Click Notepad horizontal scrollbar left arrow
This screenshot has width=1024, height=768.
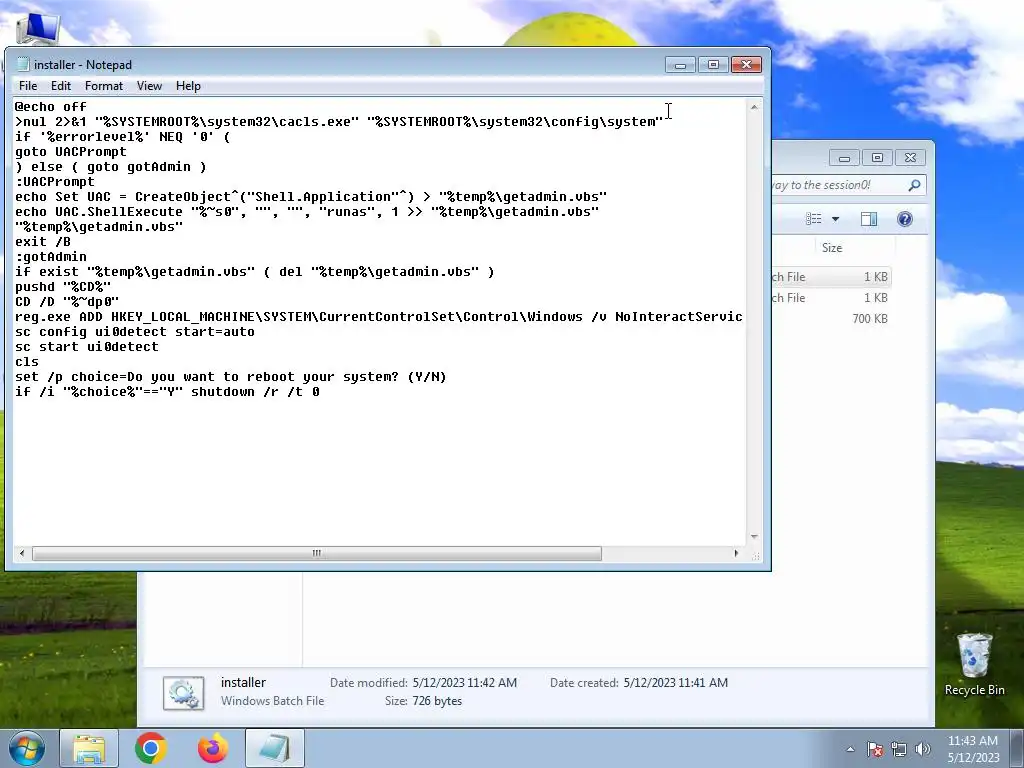click(x=22, y=553)
